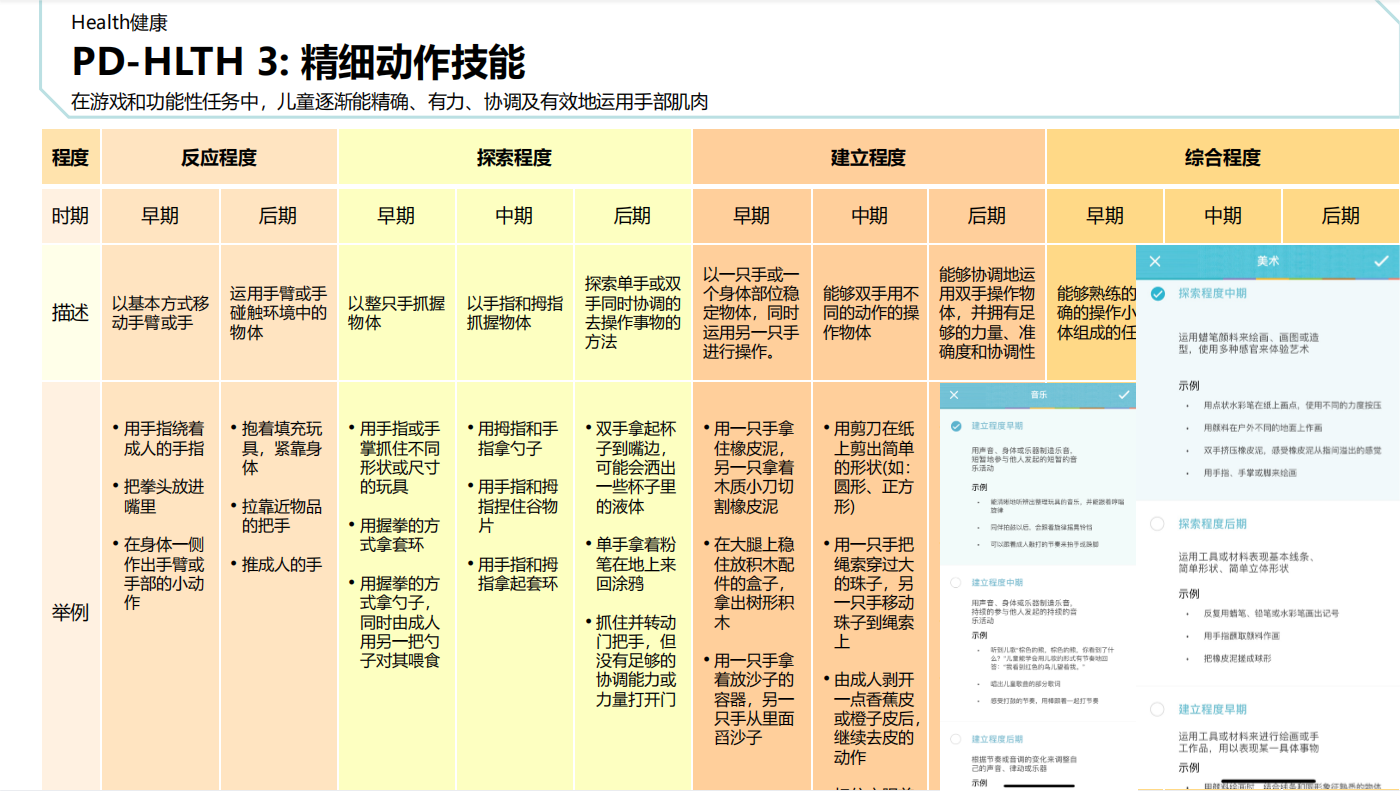Tap the checkmark in the 音乐 panel header
Viewport: 1400px width, 791px height.
click(x=1125, y=395)
